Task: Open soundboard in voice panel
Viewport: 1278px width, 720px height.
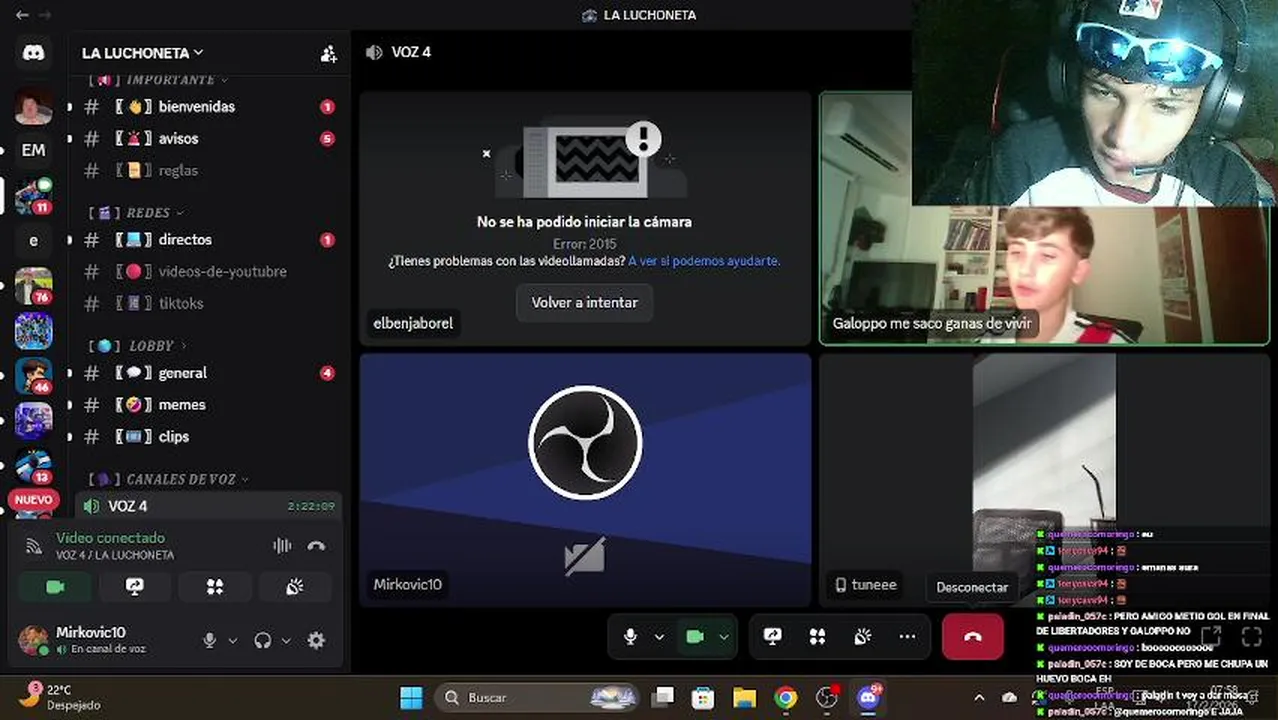Action: 295,587
